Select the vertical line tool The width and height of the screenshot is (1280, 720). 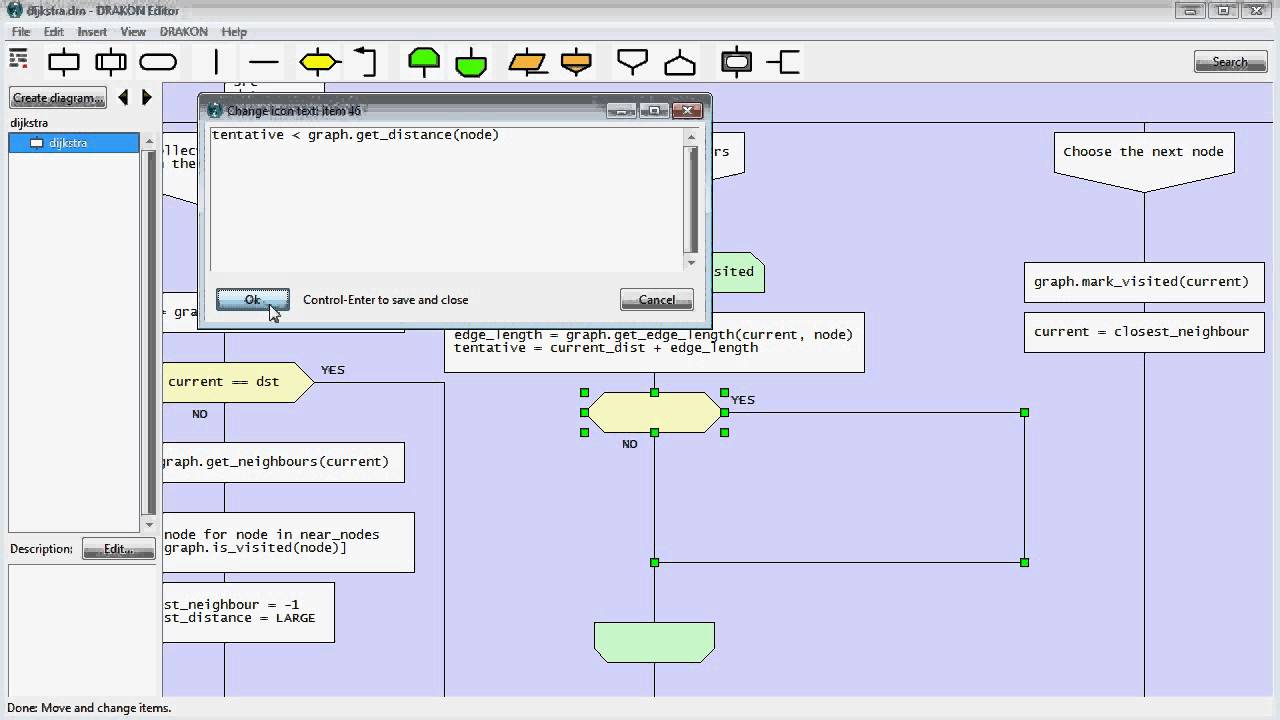pos(216,62)
